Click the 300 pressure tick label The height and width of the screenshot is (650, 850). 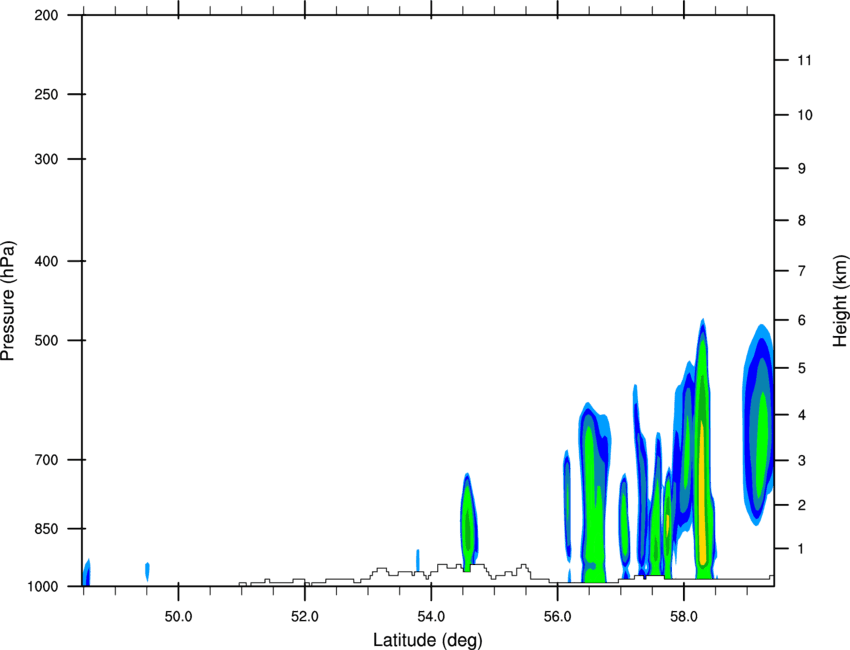46,159
